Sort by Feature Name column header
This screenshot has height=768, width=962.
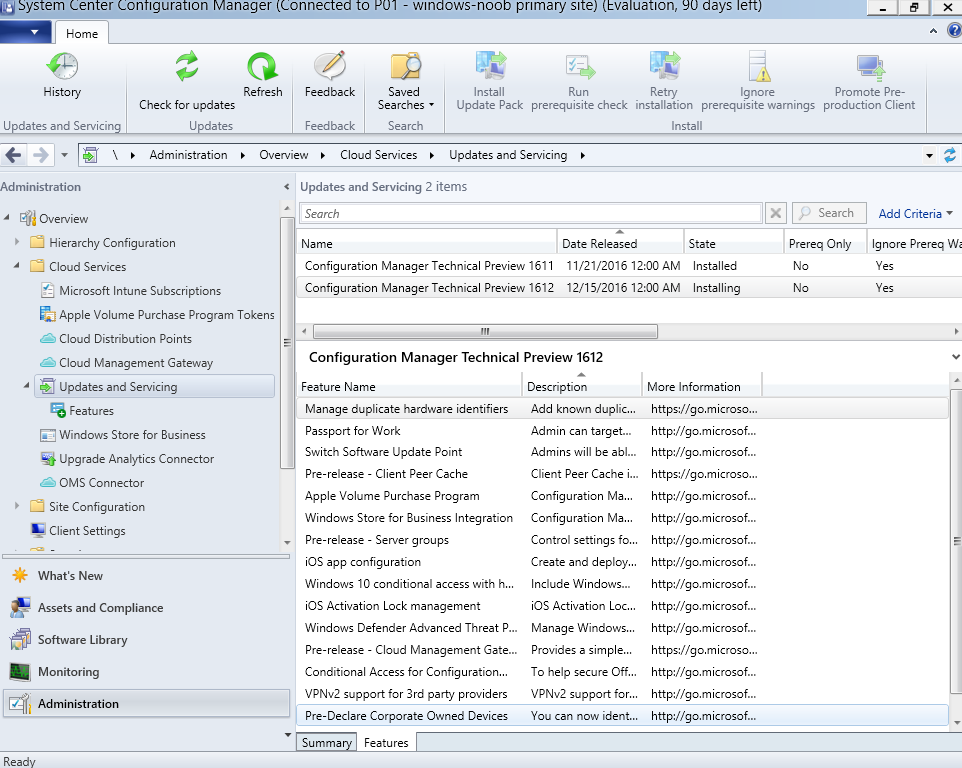coord(409,386)
